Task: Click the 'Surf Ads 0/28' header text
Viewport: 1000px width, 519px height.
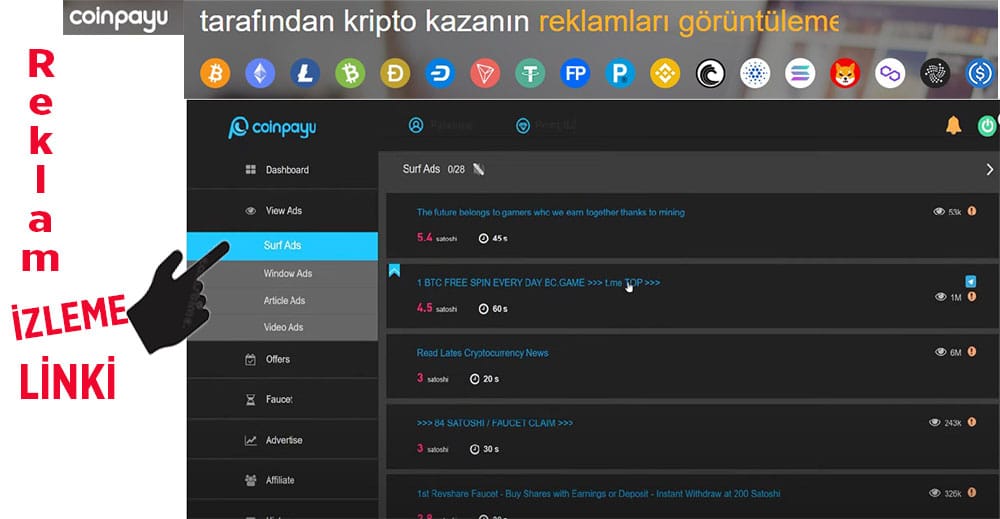Action: pyautogui.click(x=434, y=169)
